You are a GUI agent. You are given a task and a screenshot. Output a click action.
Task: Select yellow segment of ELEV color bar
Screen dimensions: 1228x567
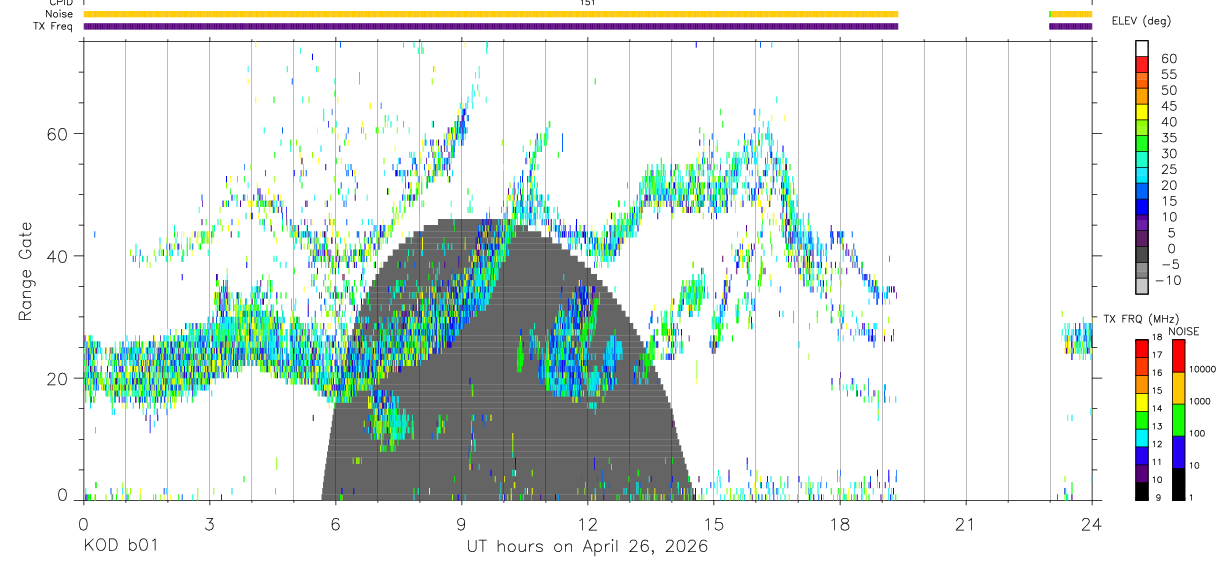point(1142,111)
